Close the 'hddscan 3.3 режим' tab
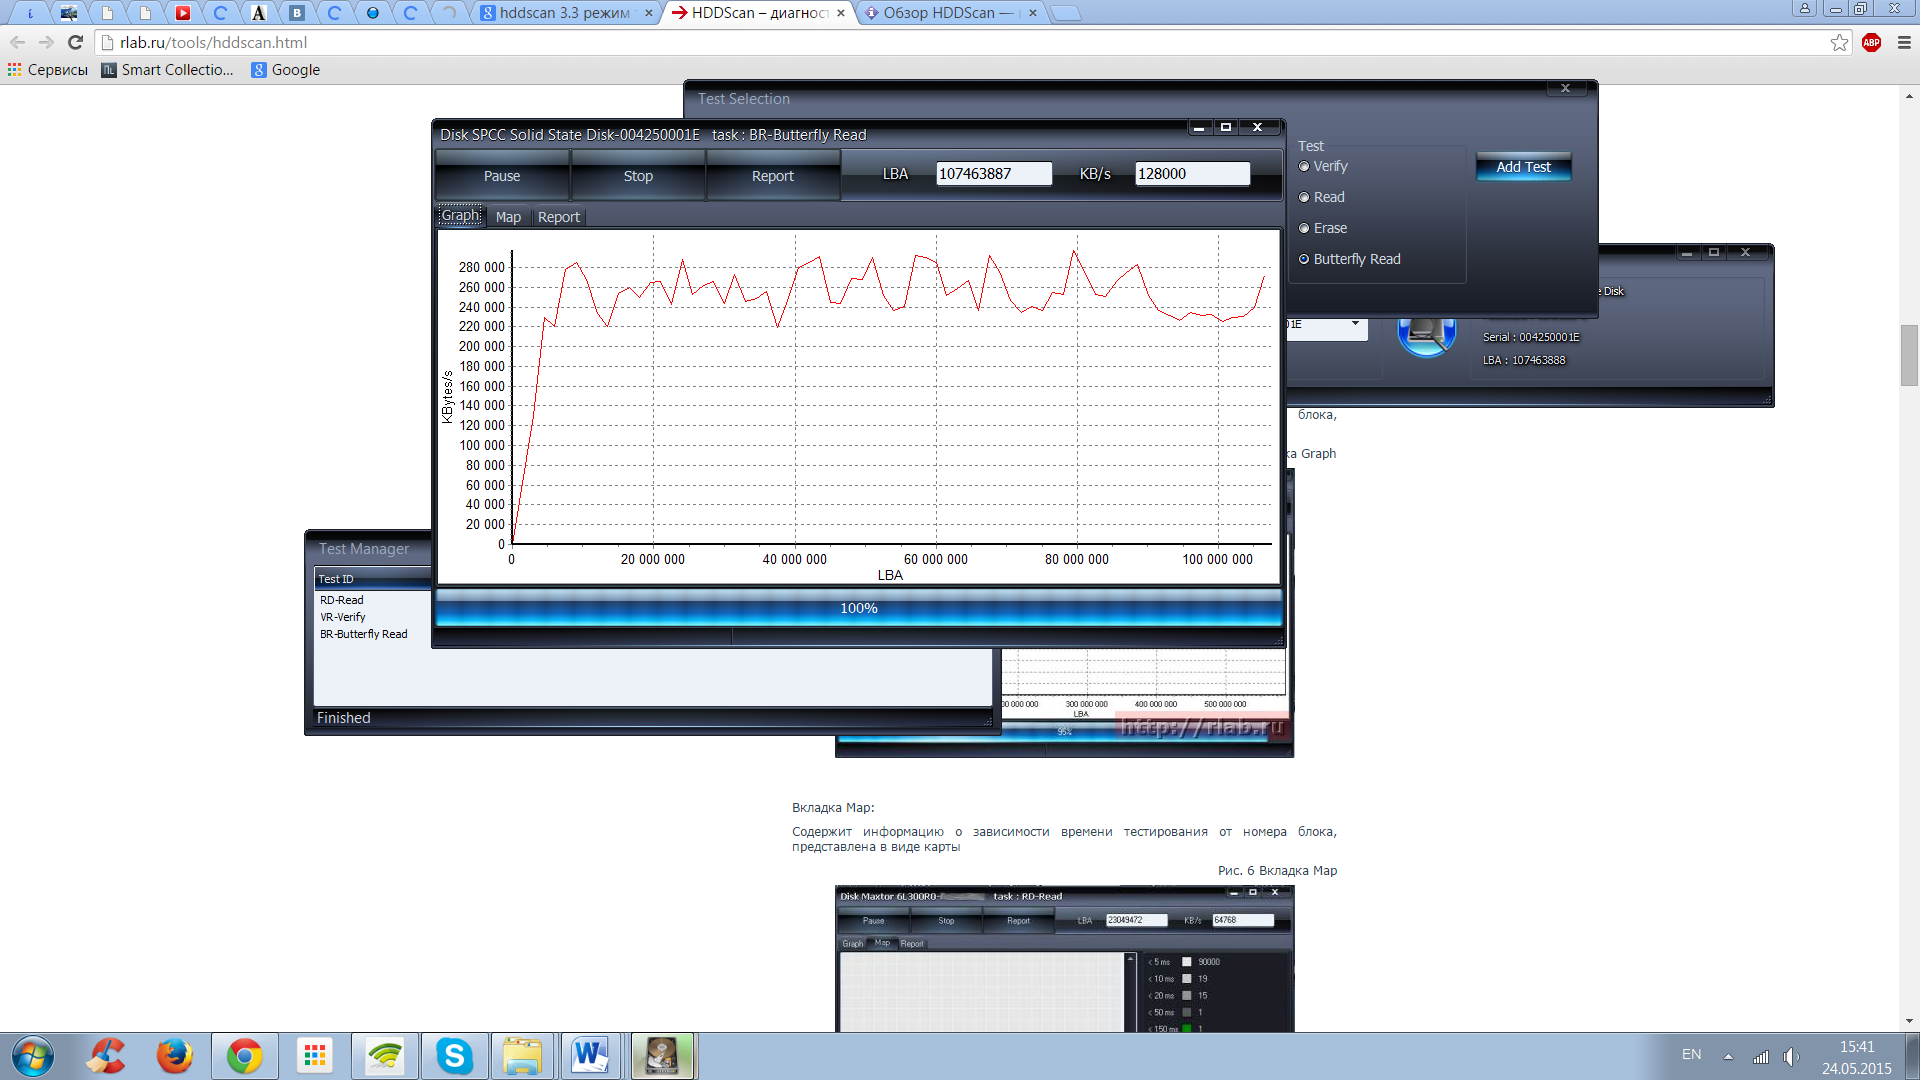 click(648, 13)
